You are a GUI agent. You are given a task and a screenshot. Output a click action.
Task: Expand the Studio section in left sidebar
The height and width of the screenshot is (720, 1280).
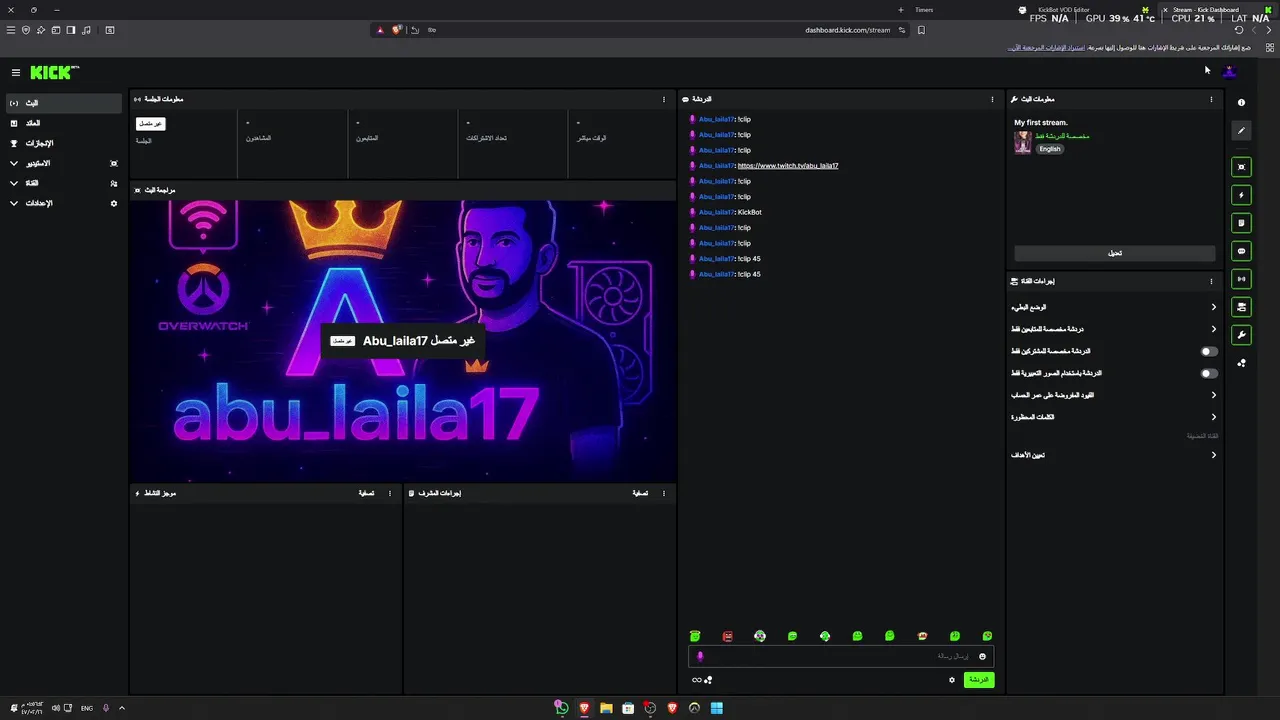click(14, 163)
